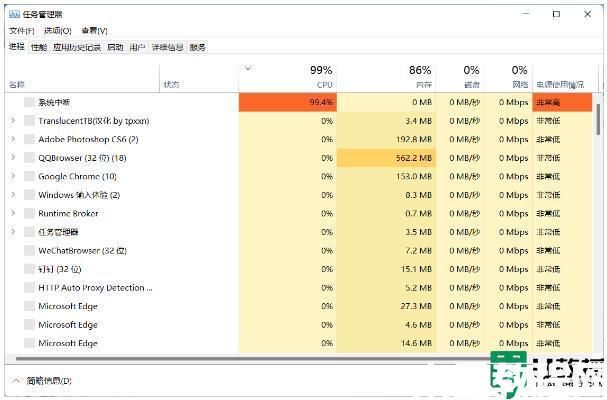
Task: Click the HTTP Auto Proxy Detection icon
Action: [29, 288]
